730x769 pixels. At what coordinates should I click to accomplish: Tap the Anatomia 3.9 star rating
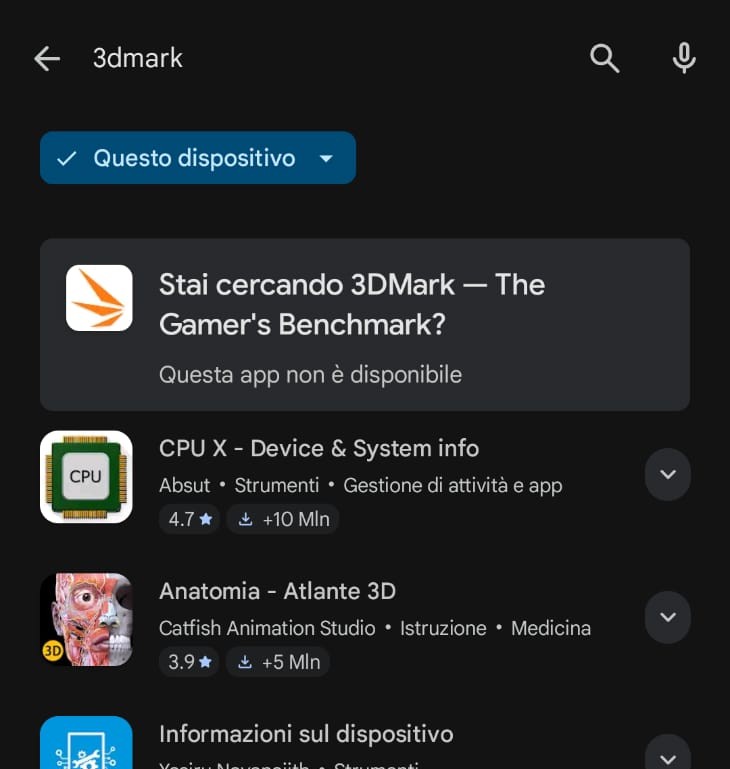coord(189,662)
